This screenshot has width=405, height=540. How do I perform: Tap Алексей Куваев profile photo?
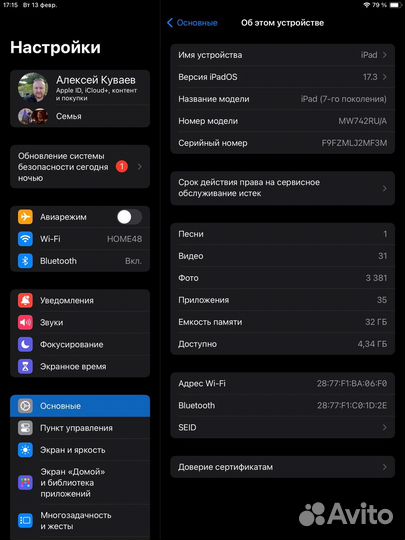pos(33,87)
